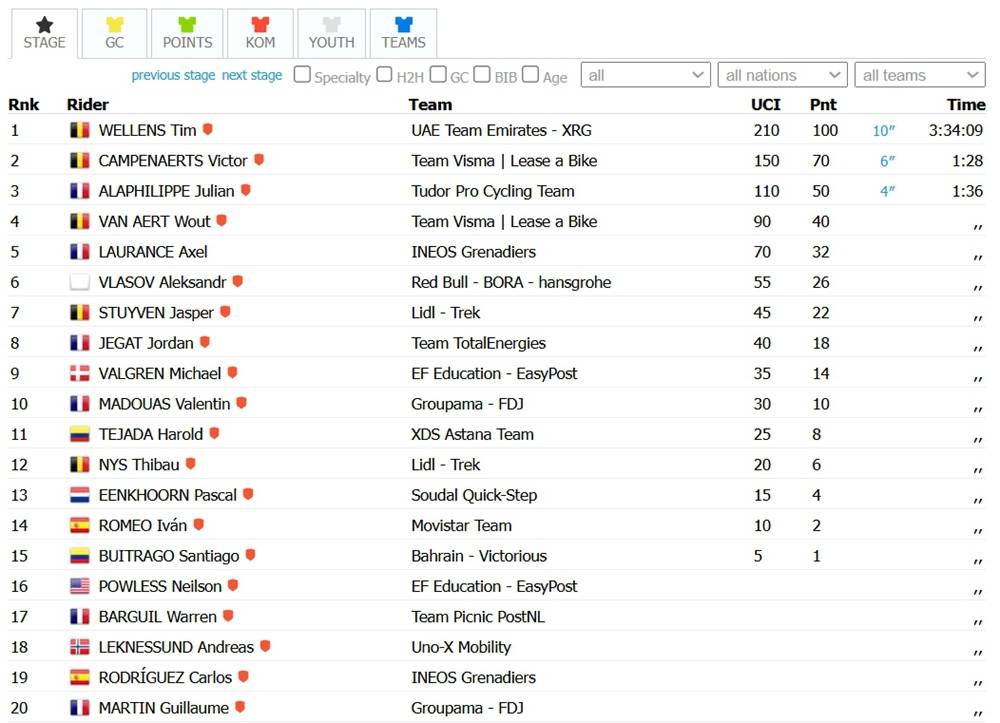Image resolution: width=1000 pixels, height=723 pixels.
Task: Follow the next stage link
Action: click(252, 75)
